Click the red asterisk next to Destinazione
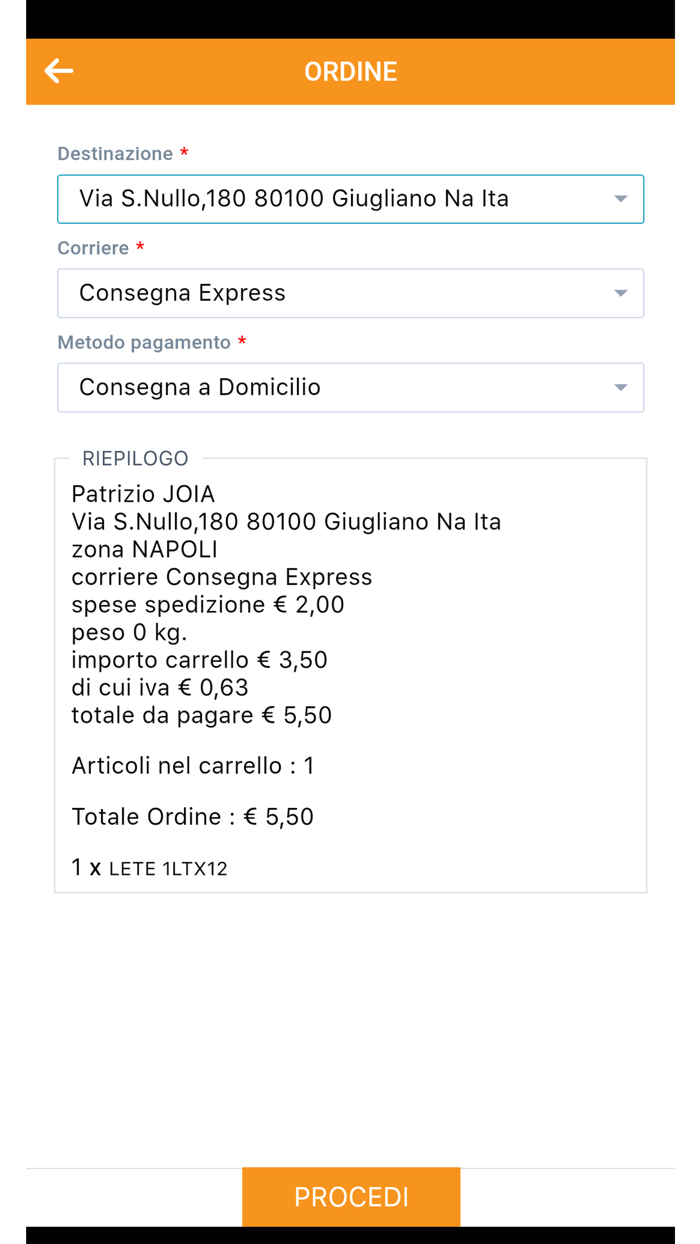 [182, 153]
